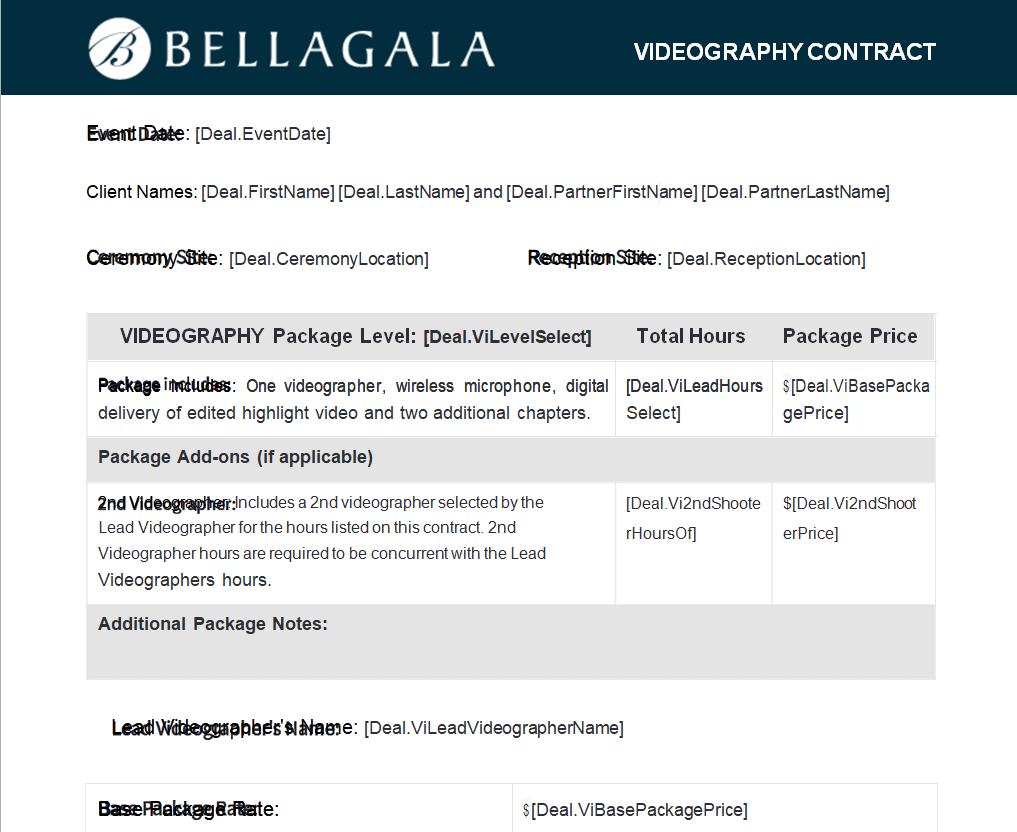Screen dimensions: 1017x832
Task: Click the 2nd Videographer description text
Action: (x=322, y=541)
